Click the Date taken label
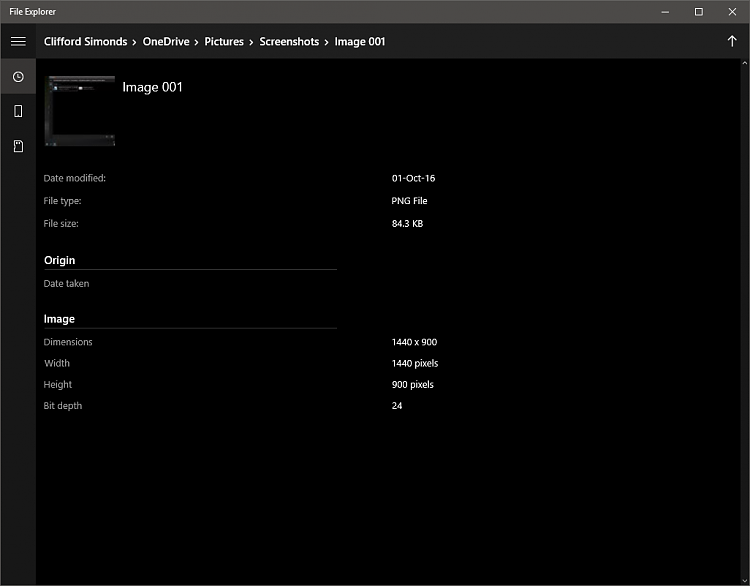 point(66,284)
